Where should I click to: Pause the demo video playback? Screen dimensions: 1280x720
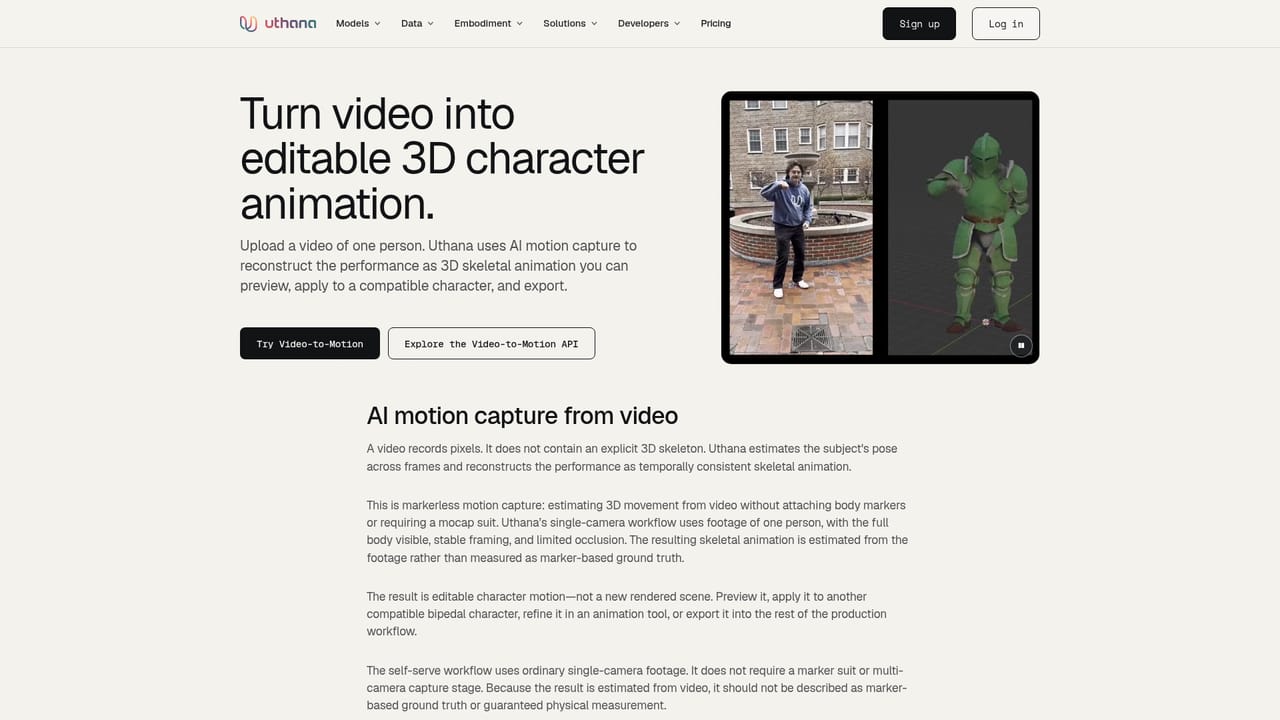click(x=1020, y=345)
